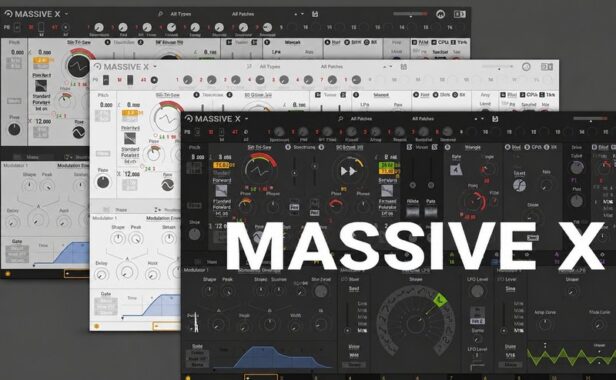616x380 pixels.
Task: Adjust the master volume slider in the front window header
Action: point(590,119)
